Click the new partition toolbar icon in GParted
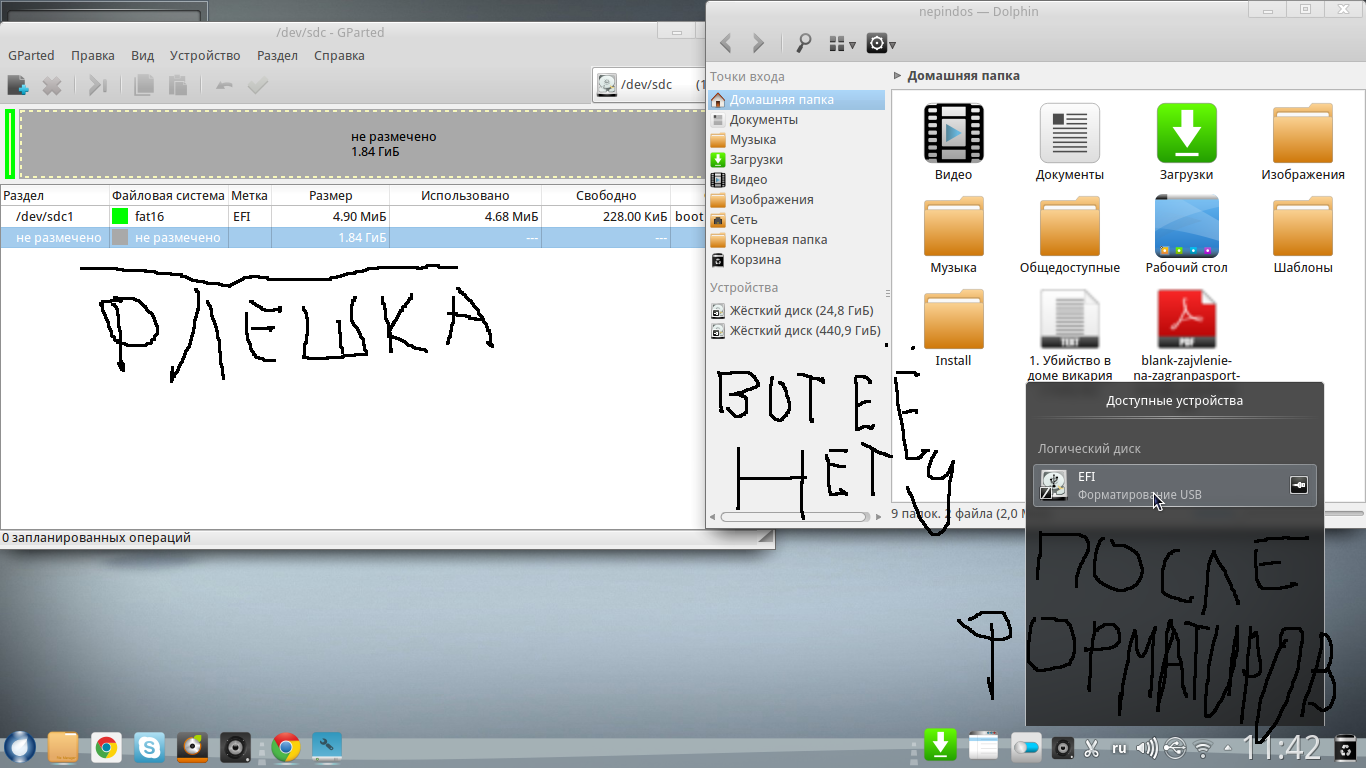Screen dimensions: 1366x768 tap(17, 86)
